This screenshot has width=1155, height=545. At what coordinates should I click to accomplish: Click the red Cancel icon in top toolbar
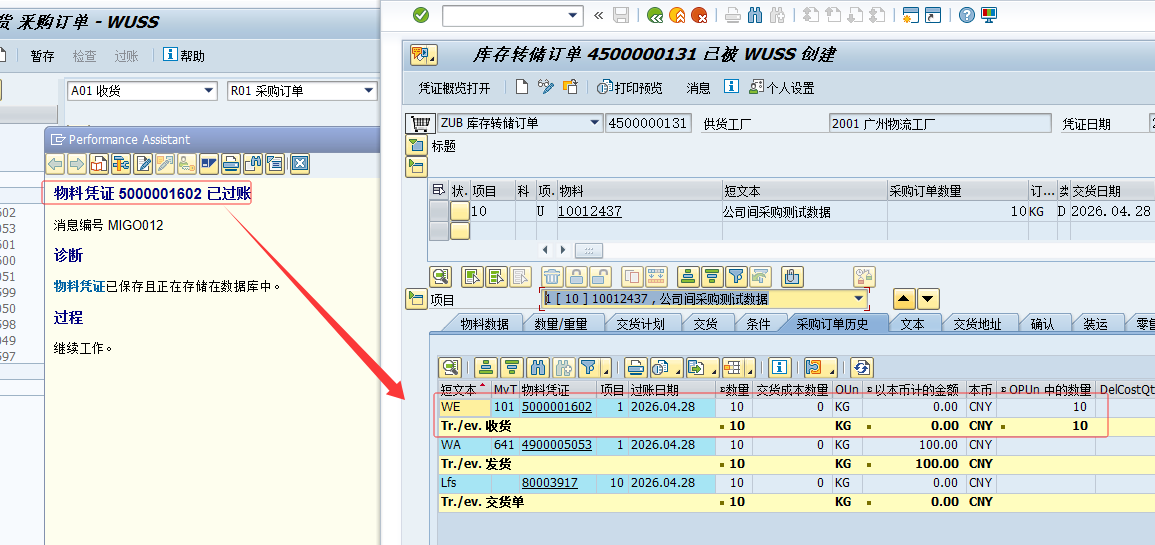[700, 15]
